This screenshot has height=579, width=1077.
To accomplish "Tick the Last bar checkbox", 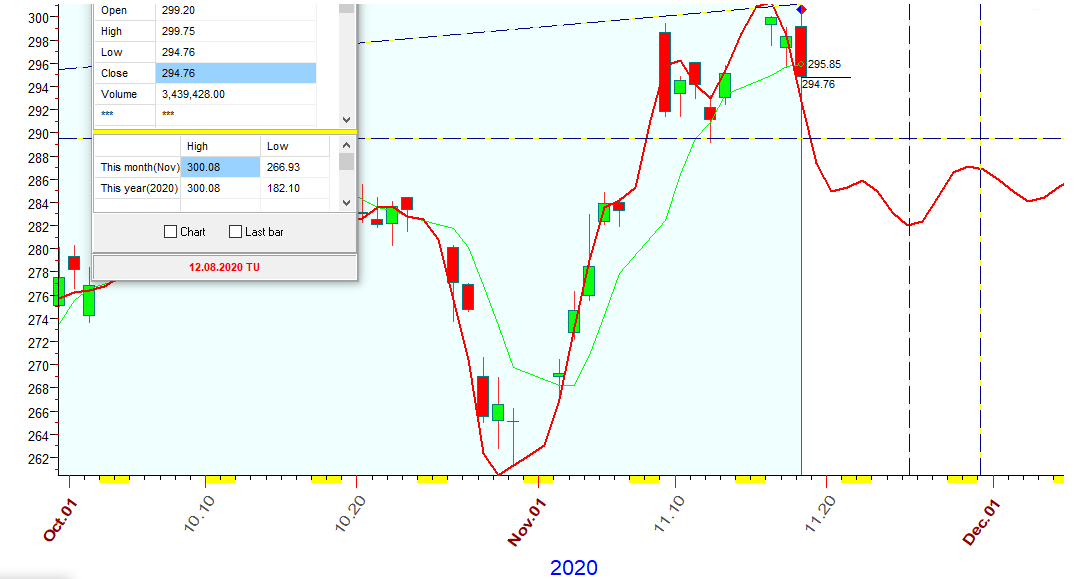I will [236, 232].
